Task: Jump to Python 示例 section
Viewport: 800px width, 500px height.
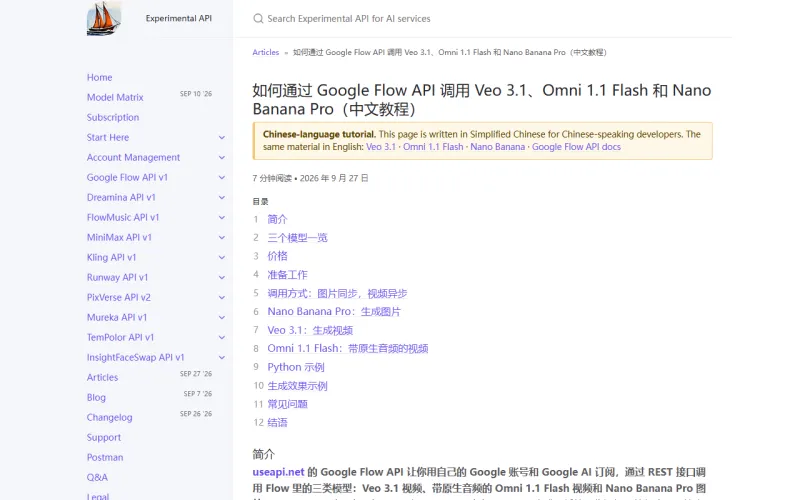Action: [x=296, y=367]
